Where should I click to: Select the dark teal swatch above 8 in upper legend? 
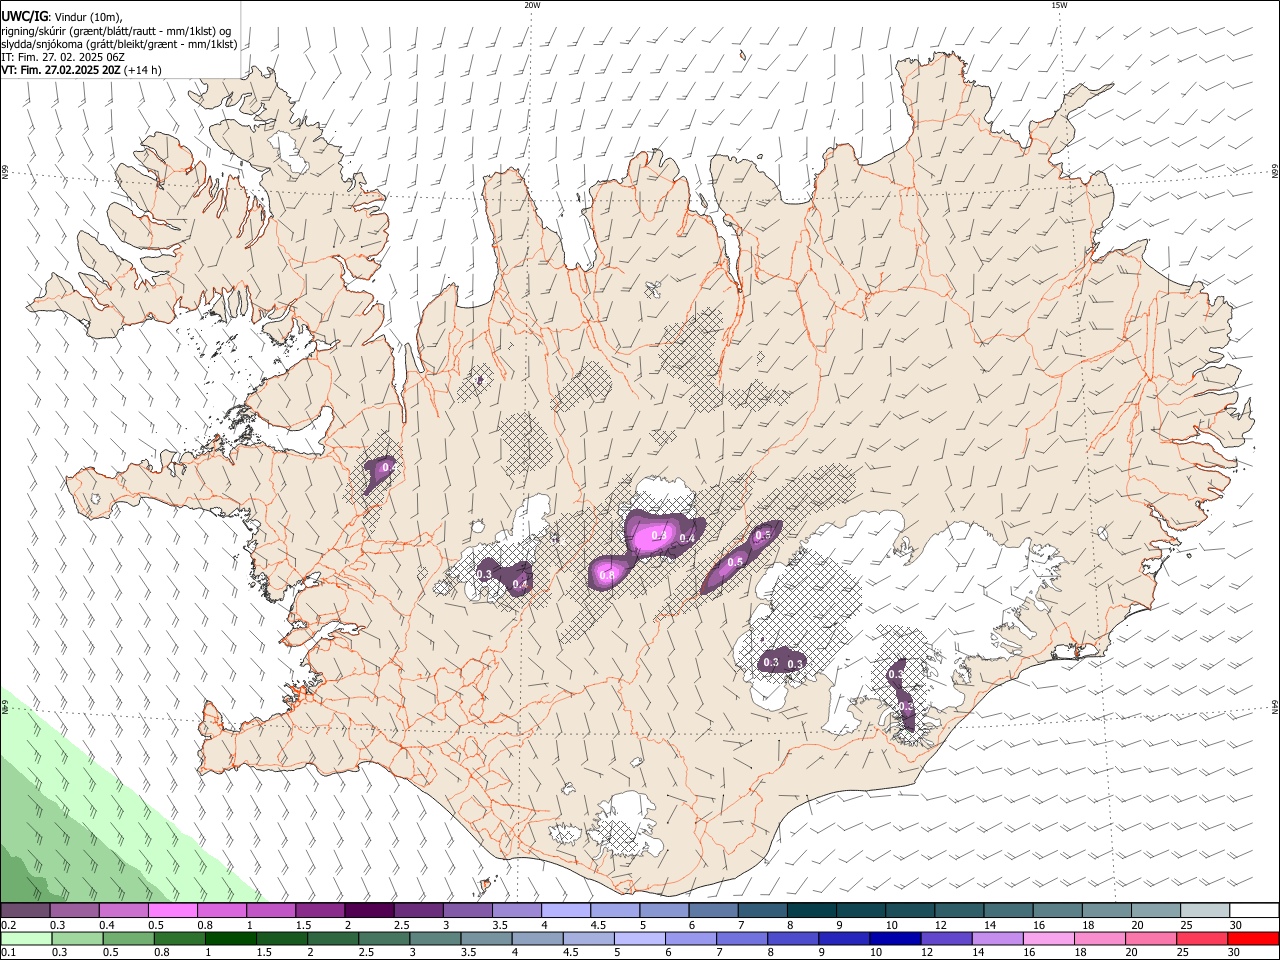click(811, 910)
